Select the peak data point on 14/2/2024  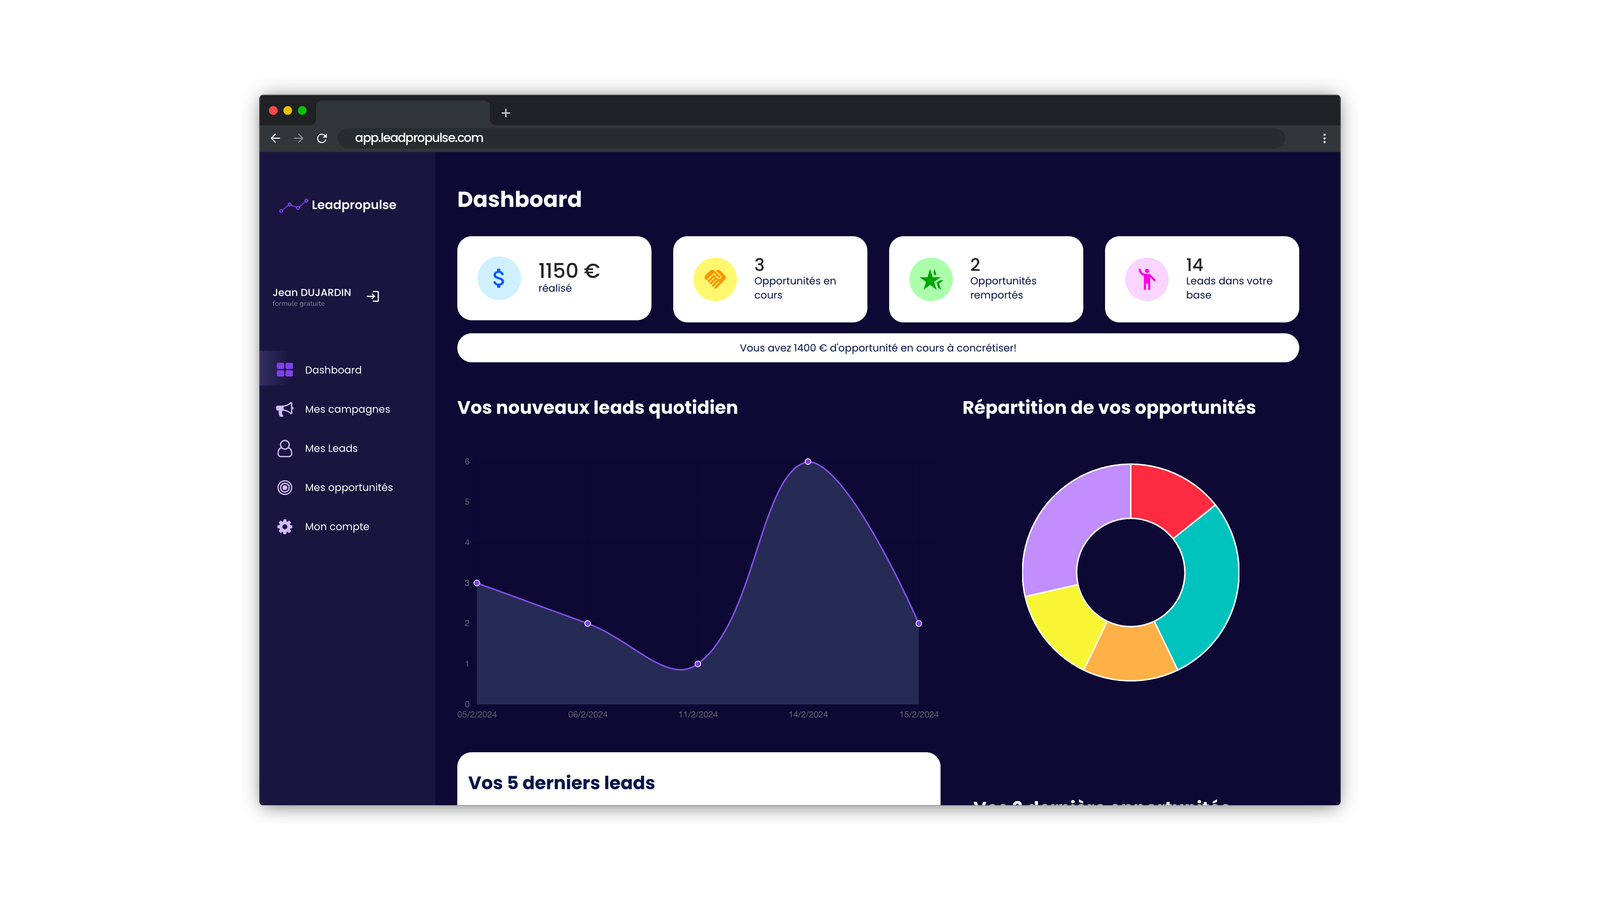pyautogui.click(x=808, y=462)
